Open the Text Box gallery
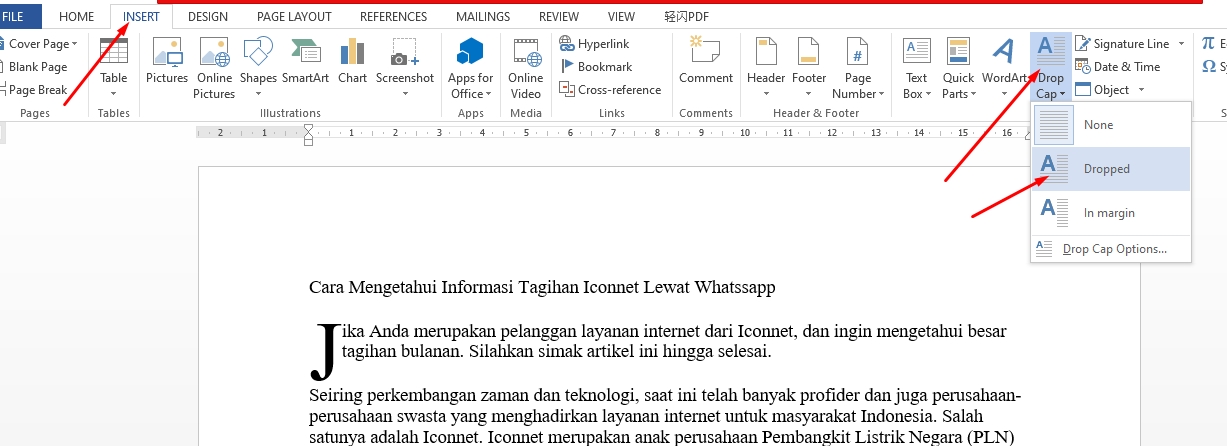Image resolution: width=1227 pixels, height=446 pixels. pos(916,68)
